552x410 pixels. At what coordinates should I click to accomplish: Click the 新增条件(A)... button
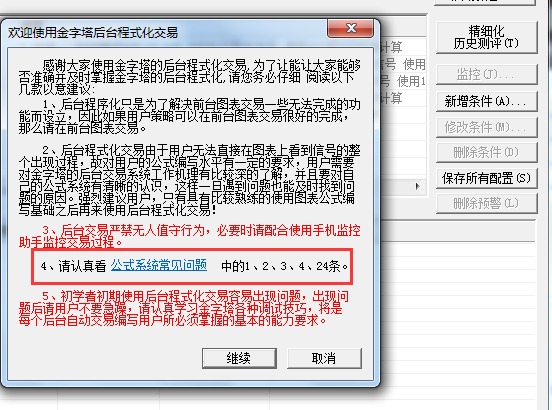coord(487,101)
